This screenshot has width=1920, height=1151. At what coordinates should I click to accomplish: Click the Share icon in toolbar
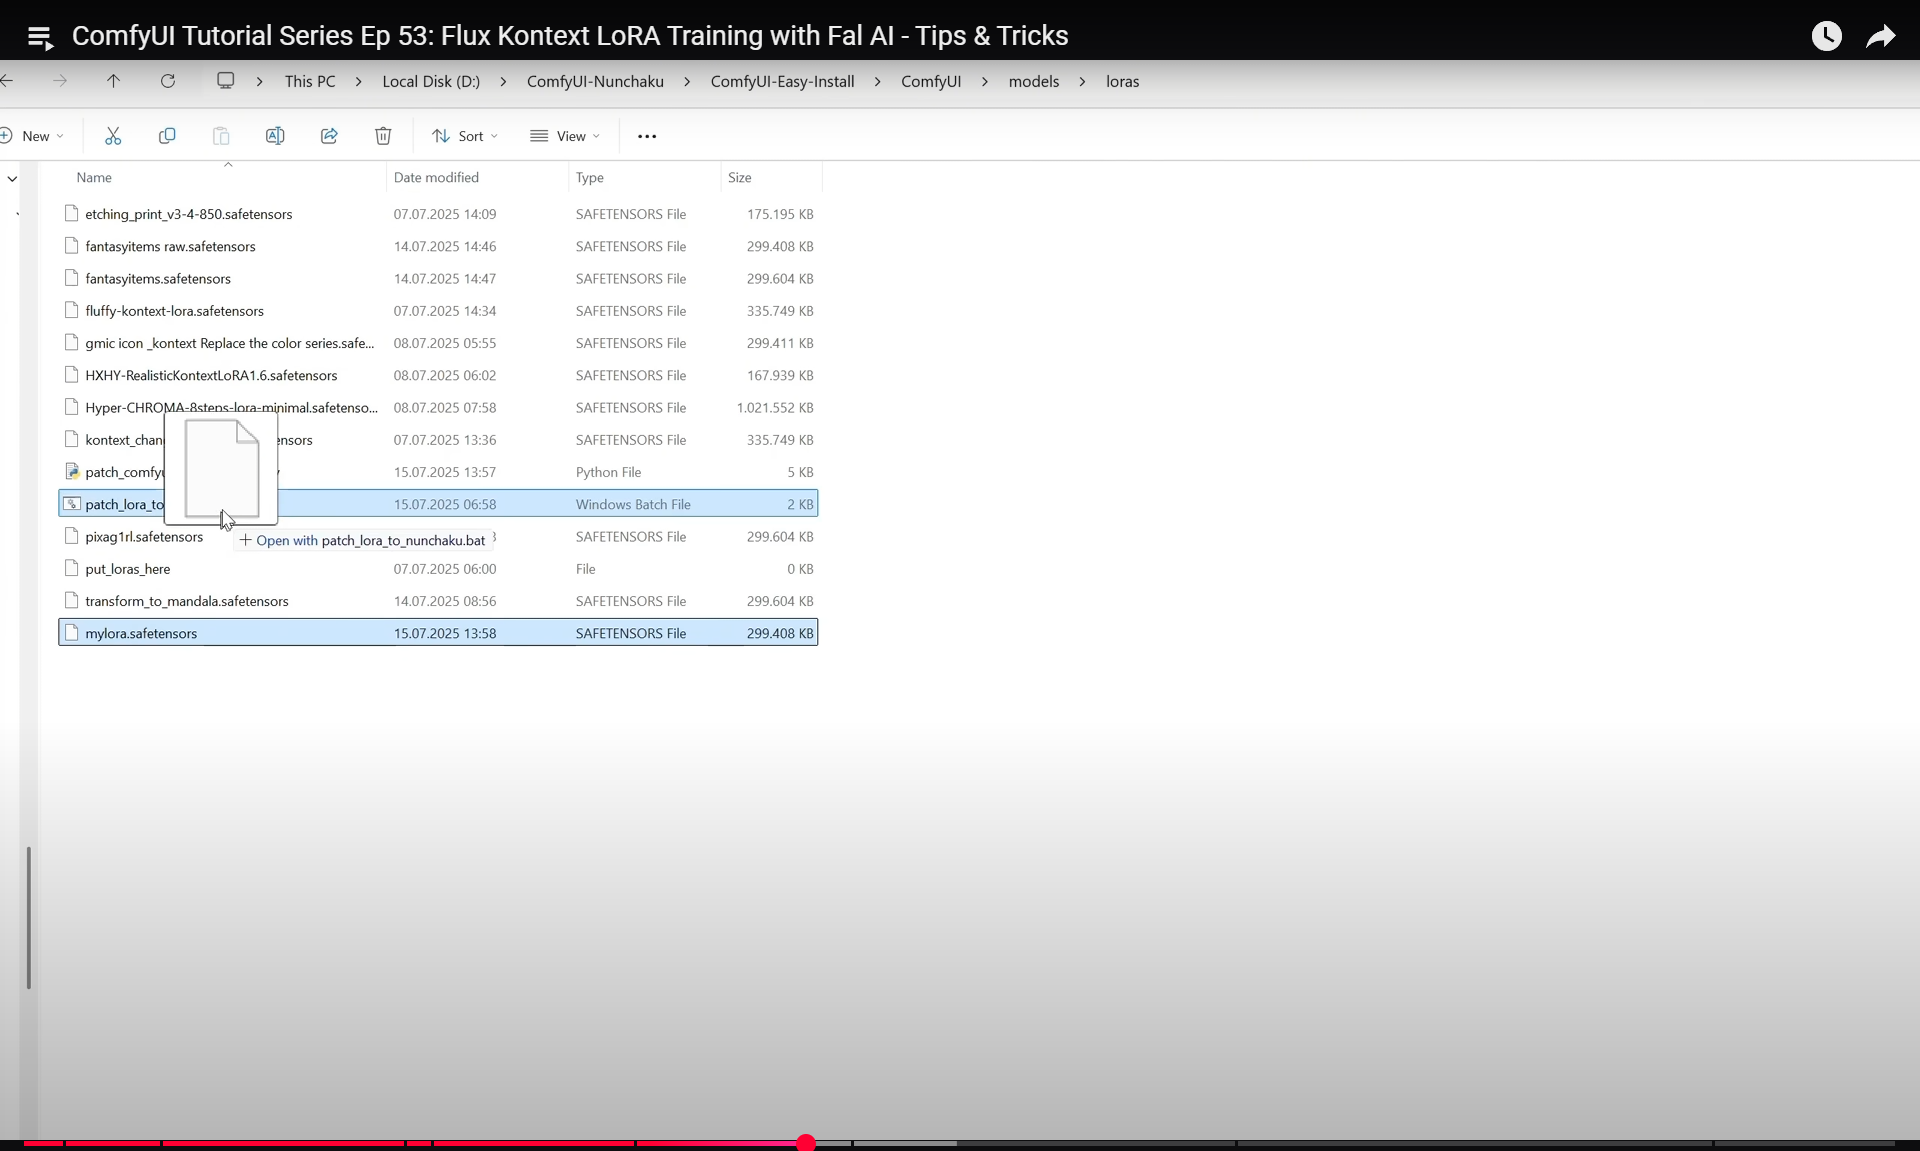(329, 136)
